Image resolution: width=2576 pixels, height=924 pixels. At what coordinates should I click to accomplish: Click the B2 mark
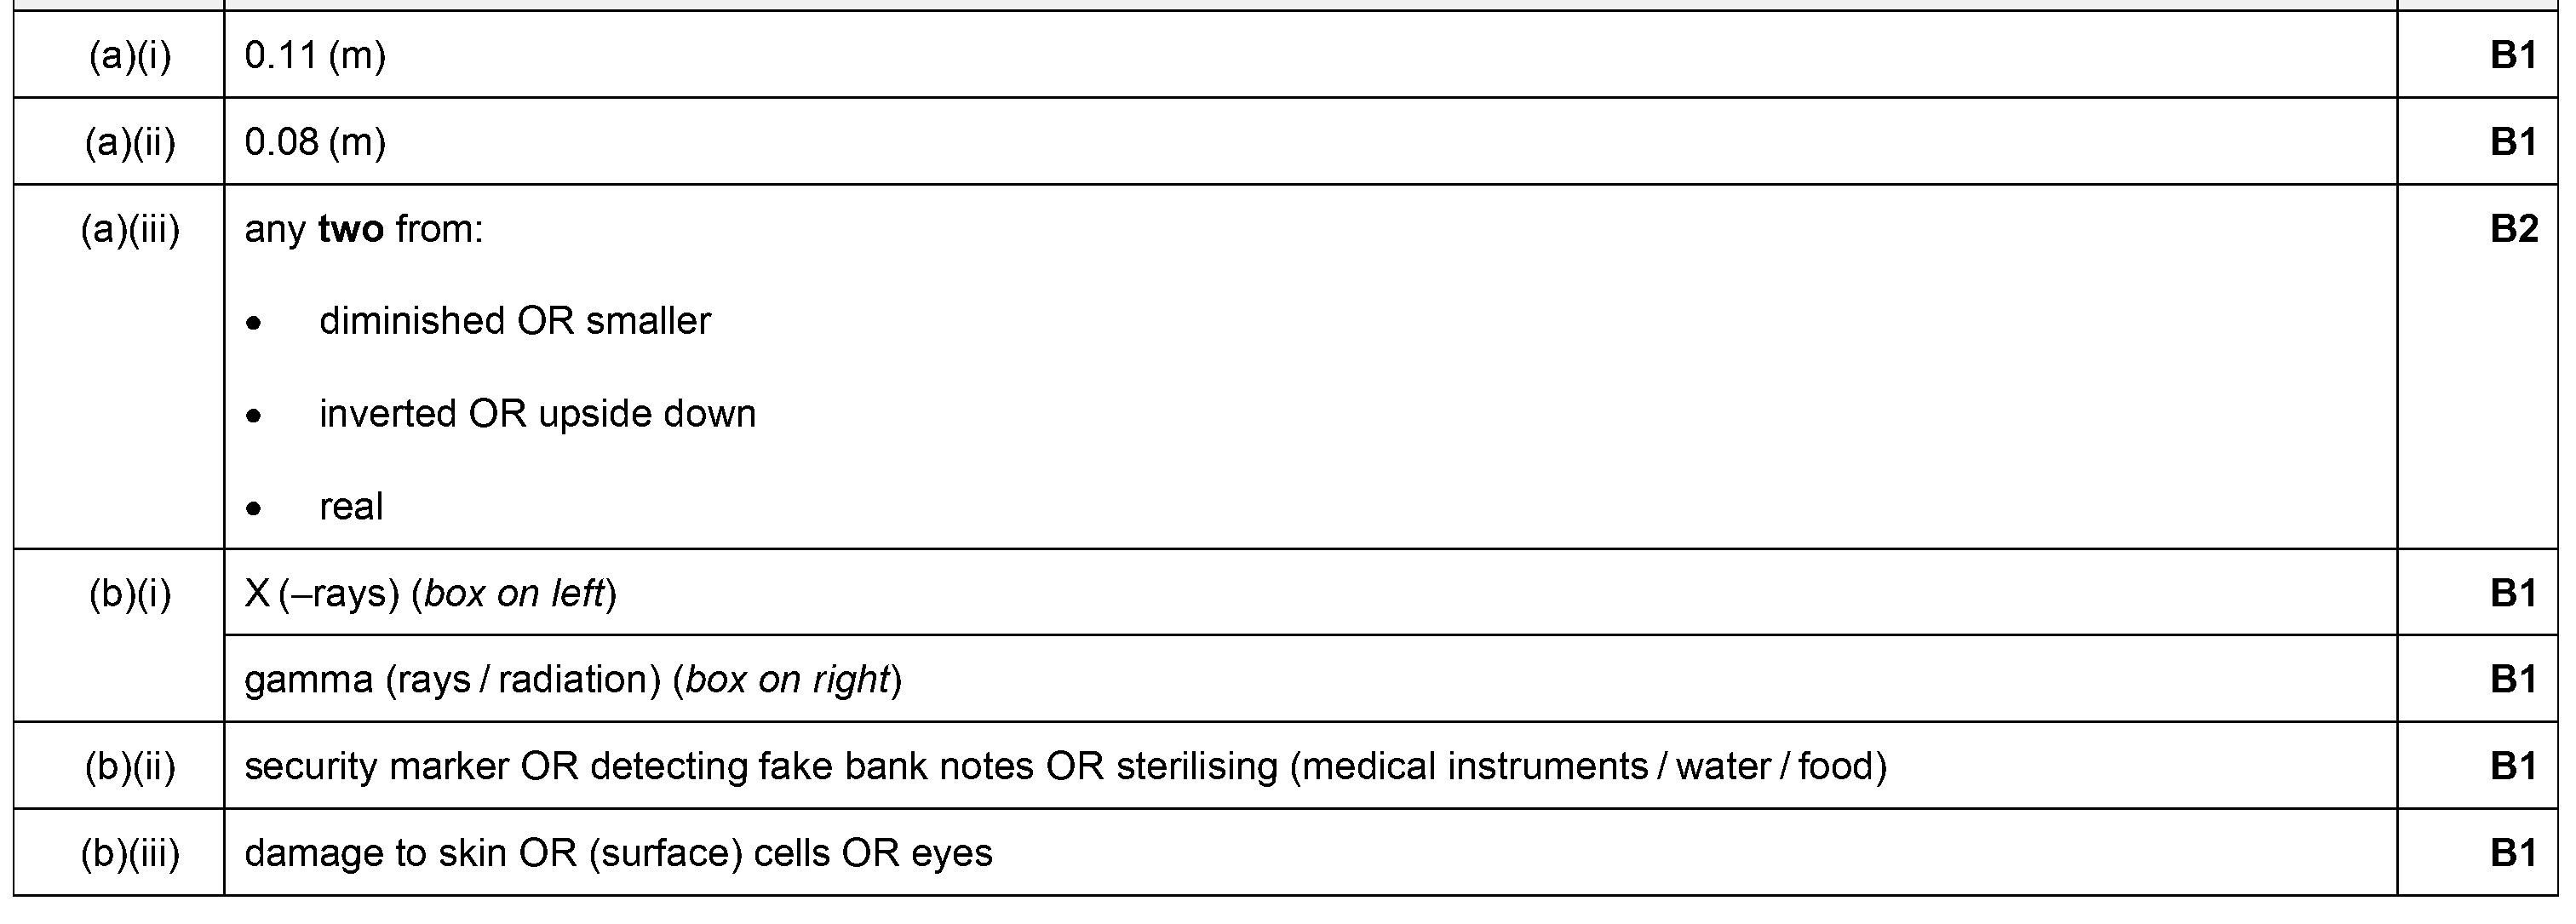point(2513,230)
